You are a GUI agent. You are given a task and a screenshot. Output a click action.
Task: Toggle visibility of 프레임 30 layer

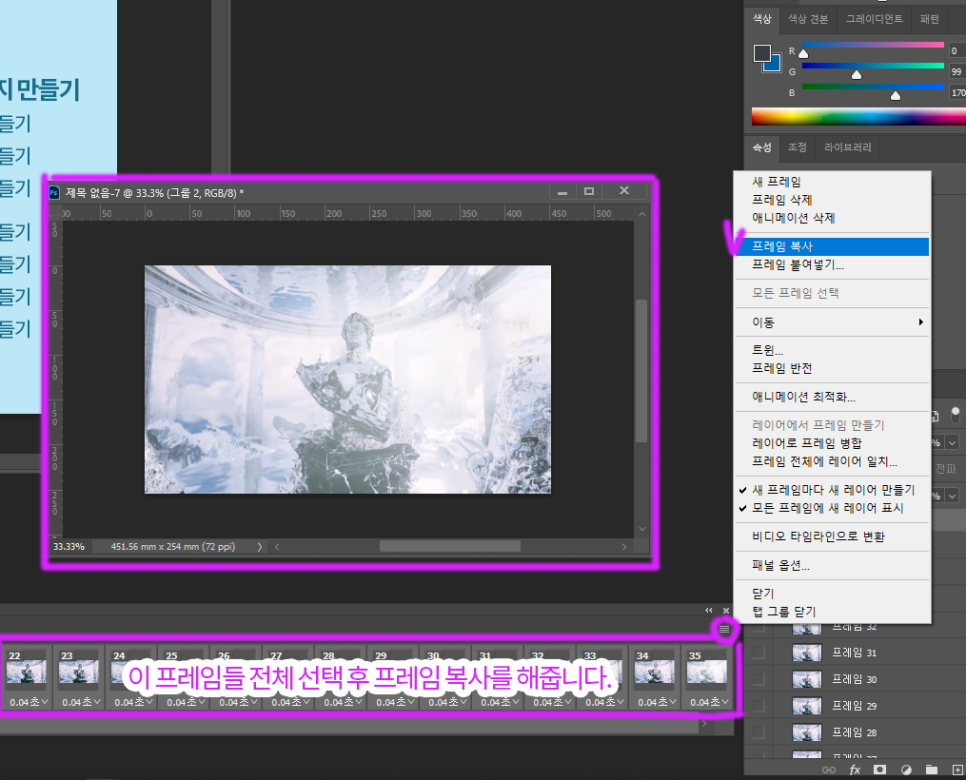point(758,679)
